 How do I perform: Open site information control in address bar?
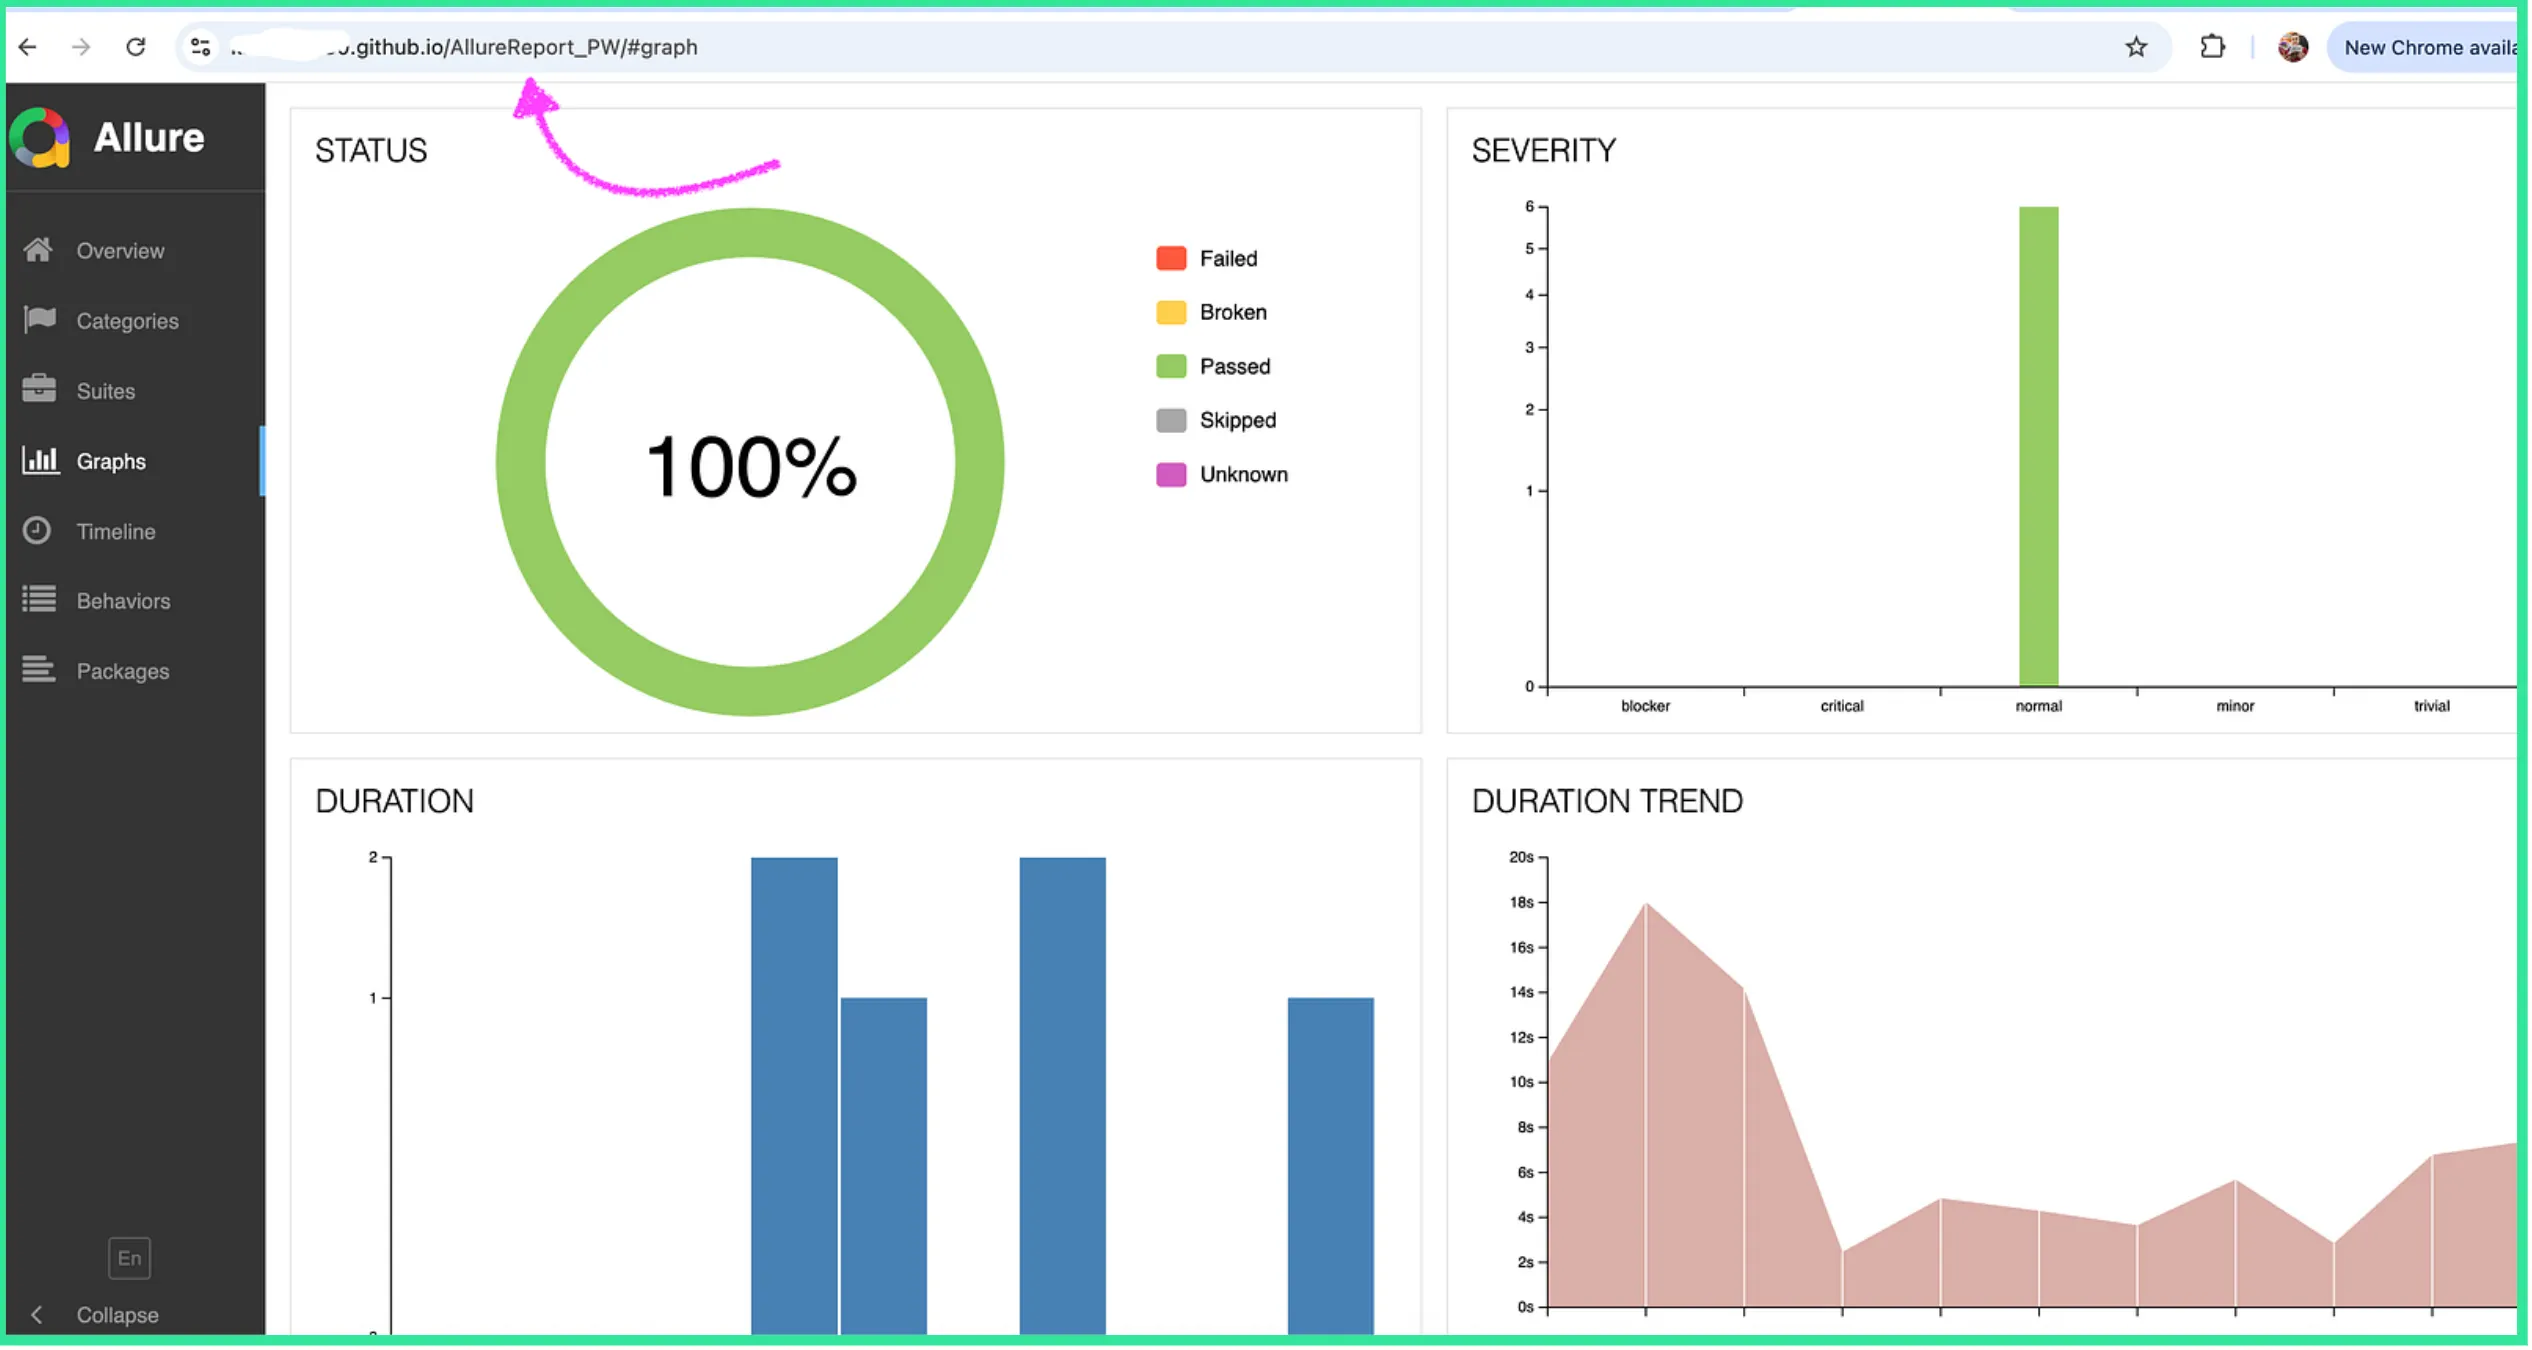200,47
